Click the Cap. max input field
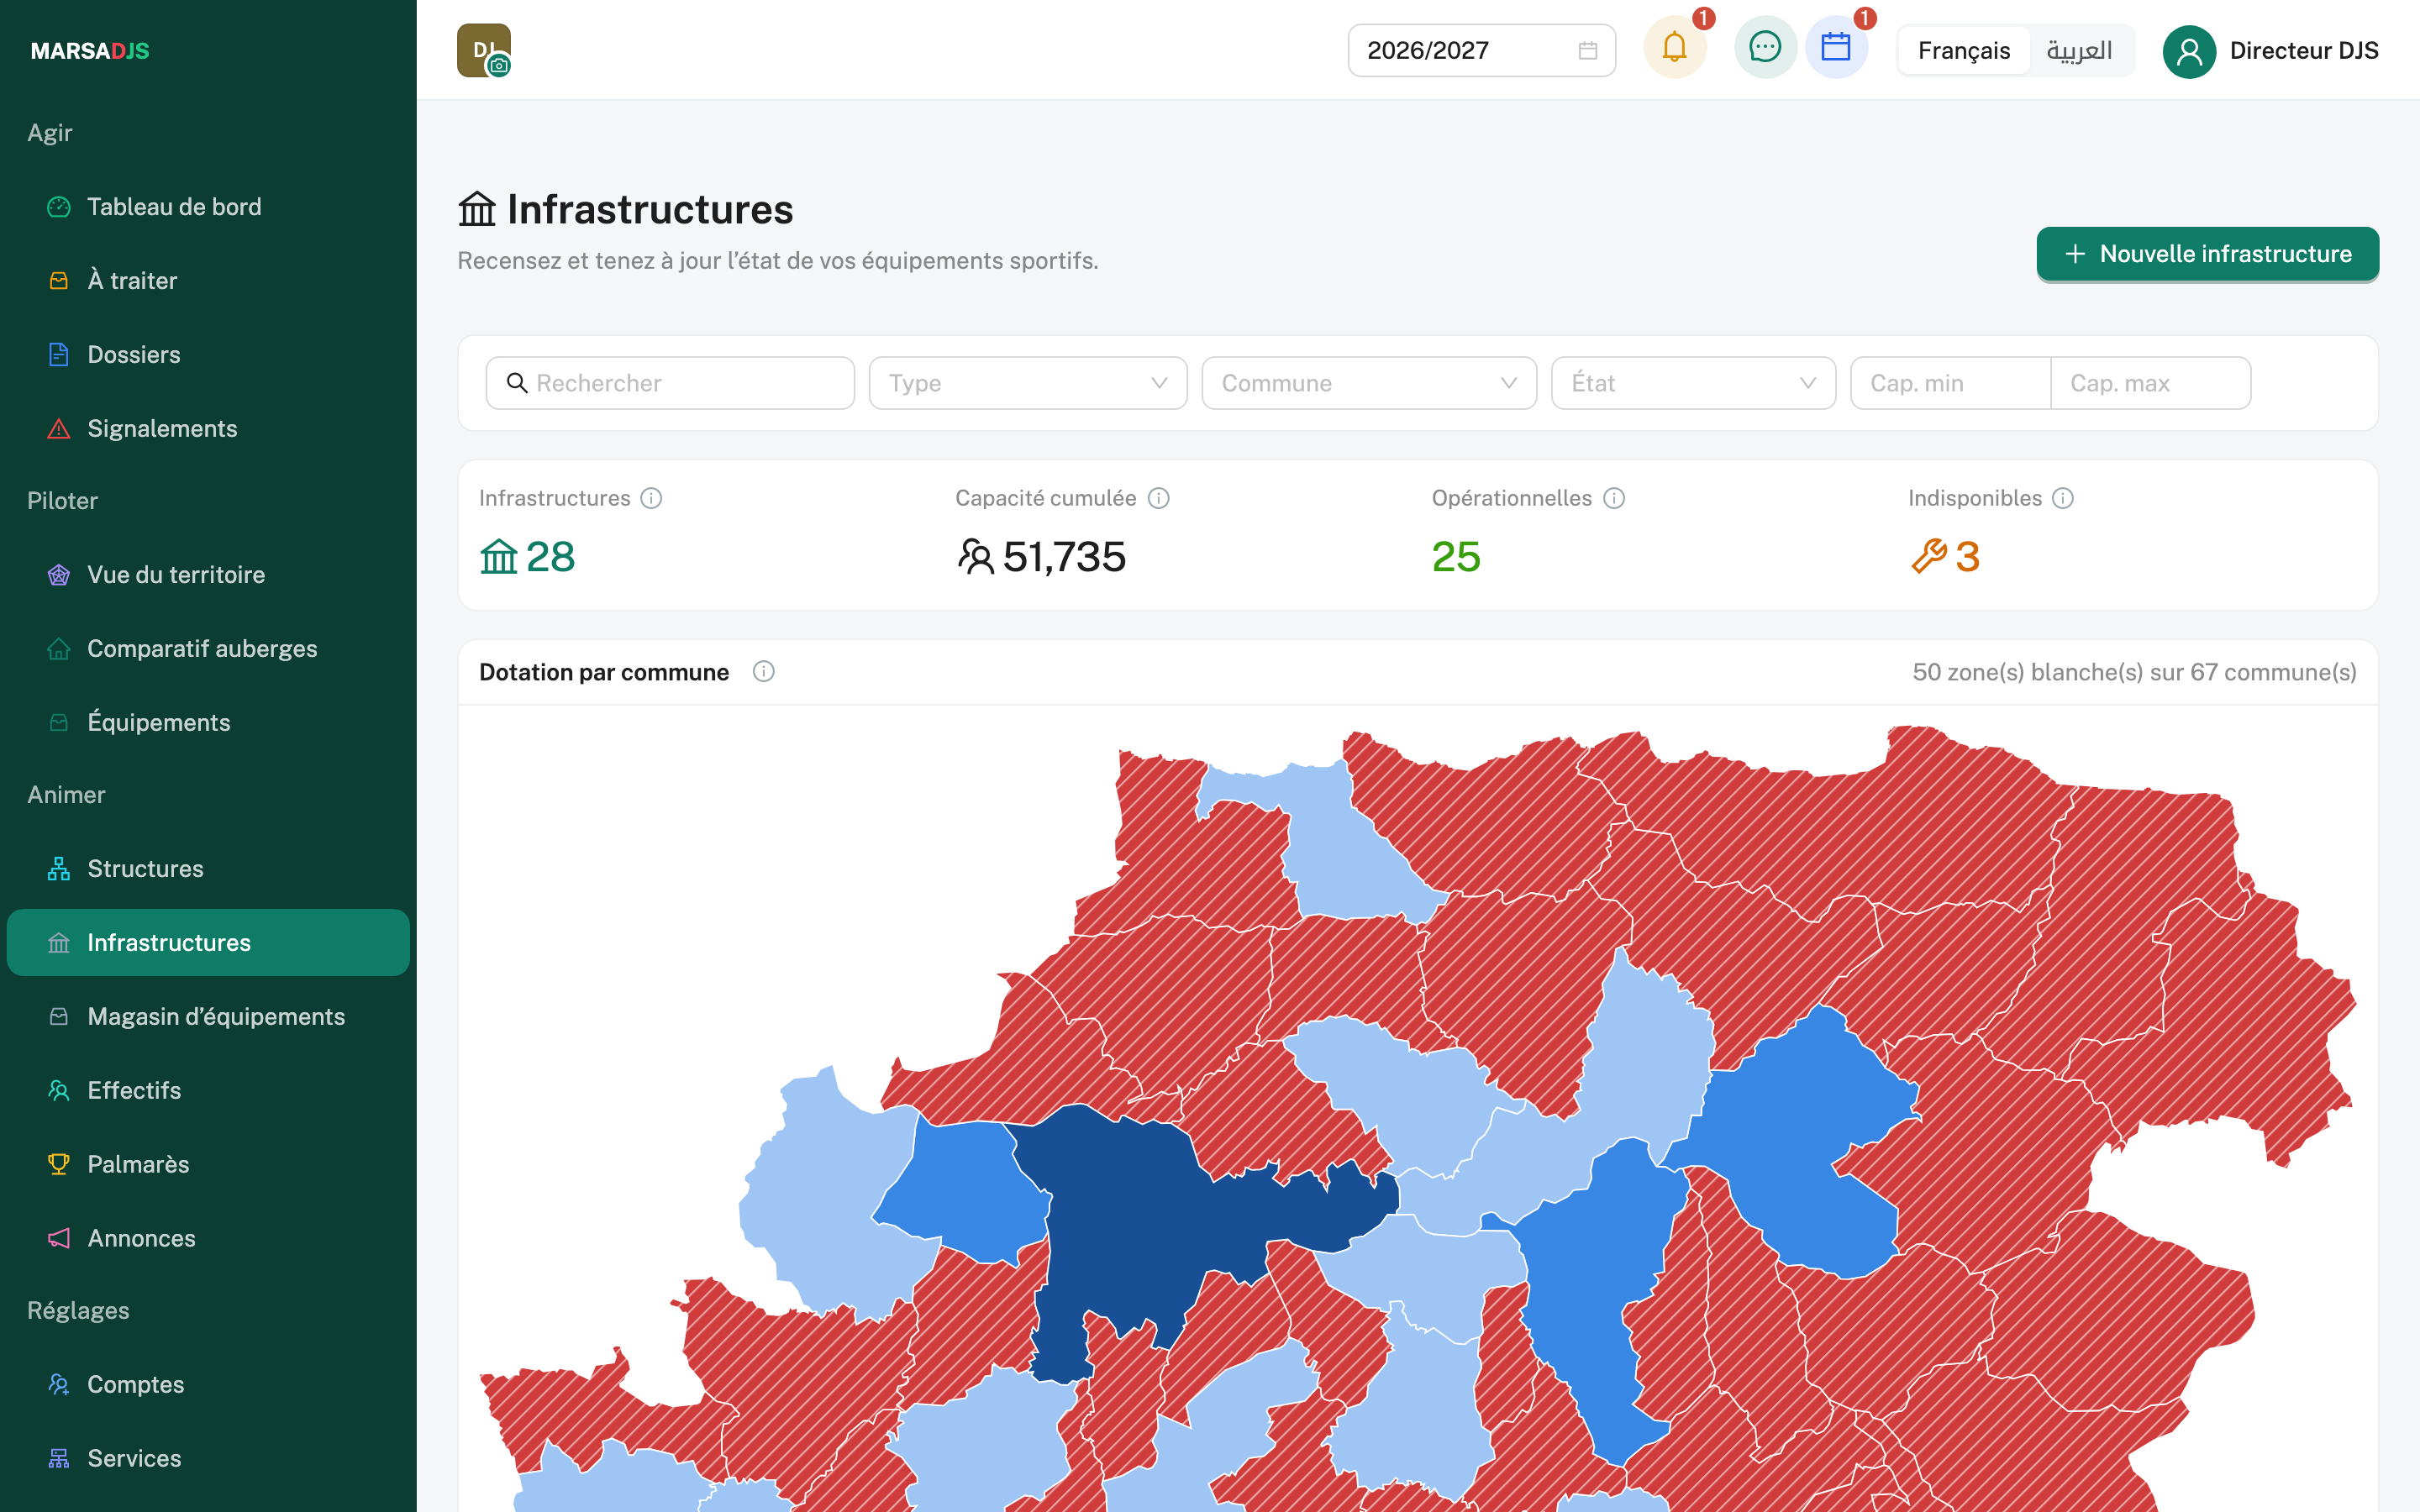The image size is (2420, 1512). point(2151,383)
